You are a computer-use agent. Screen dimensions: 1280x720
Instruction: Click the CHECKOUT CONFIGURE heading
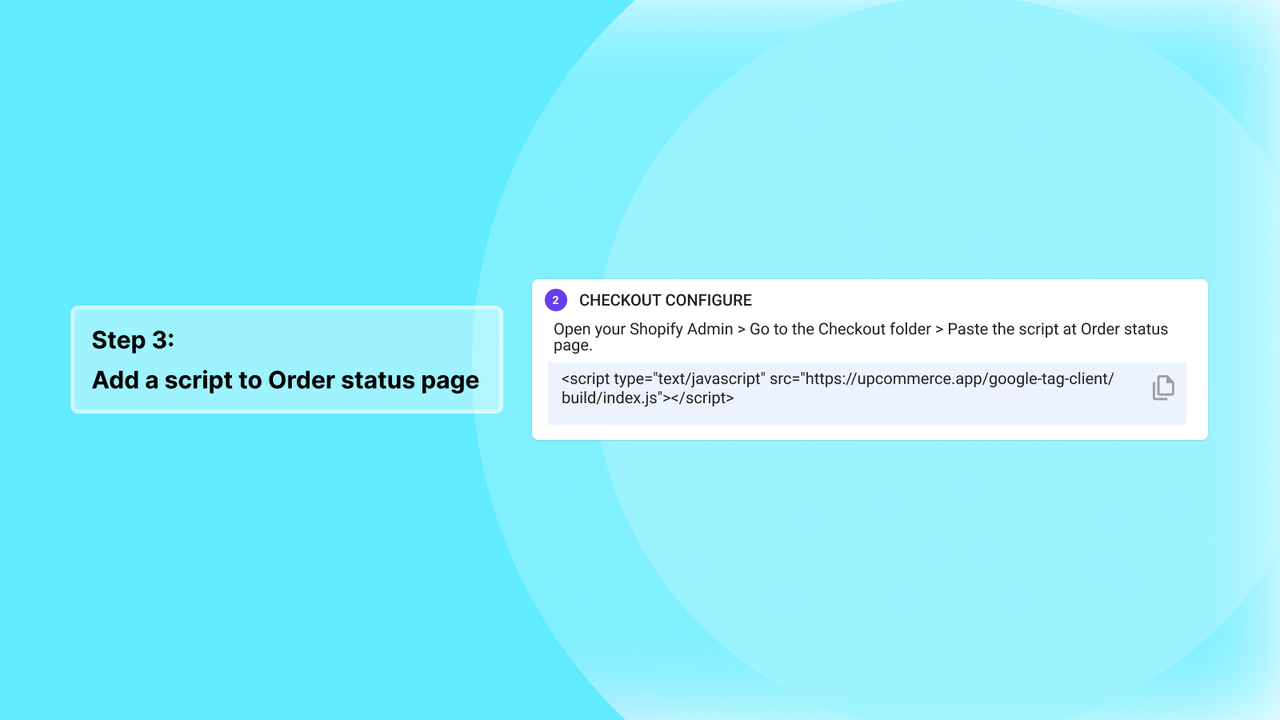pyautogui.click(x=665, y=301)
